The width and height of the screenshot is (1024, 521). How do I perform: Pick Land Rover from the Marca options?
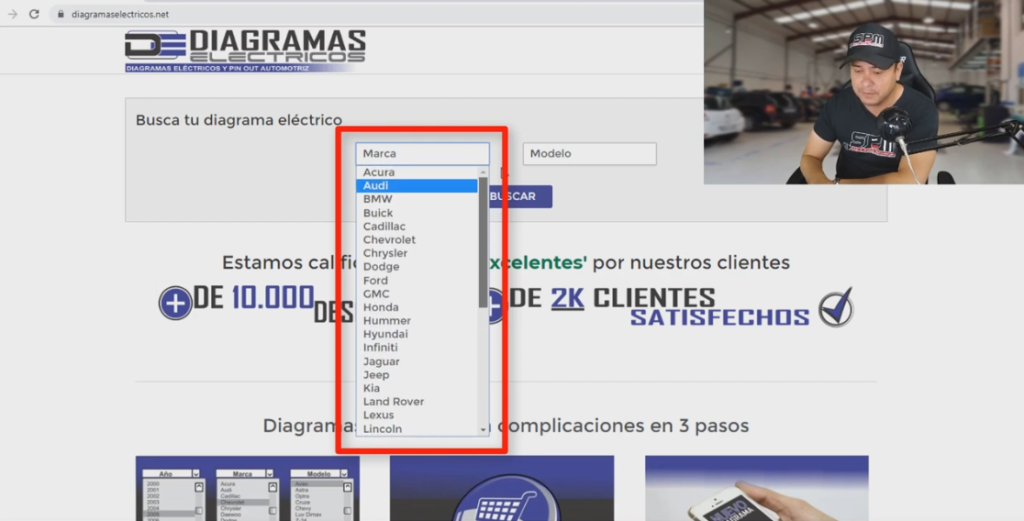click(417, 402)
